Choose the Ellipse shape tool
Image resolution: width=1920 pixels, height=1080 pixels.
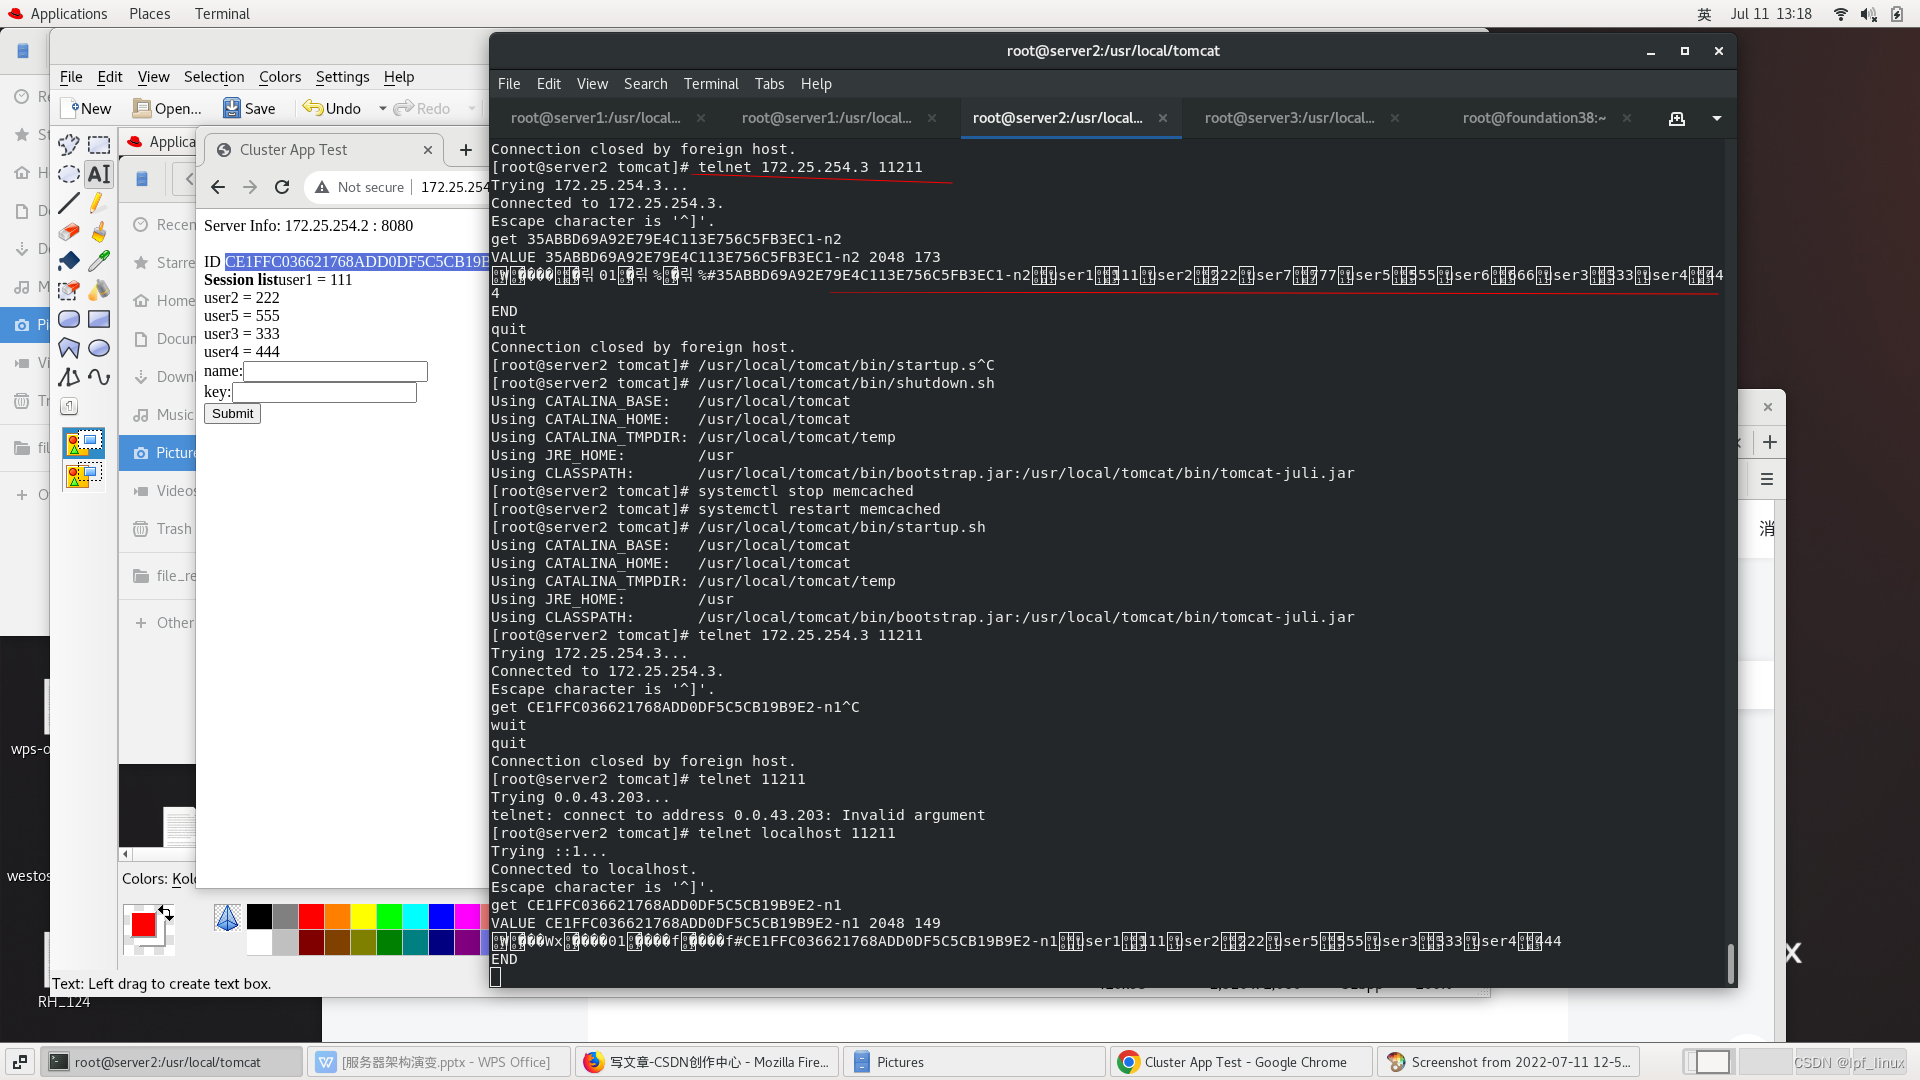click(98, 349)
